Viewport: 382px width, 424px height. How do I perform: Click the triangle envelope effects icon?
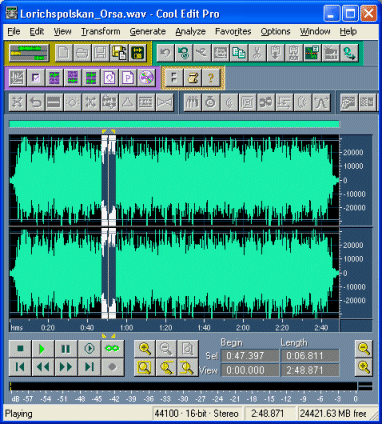[127, 102]
